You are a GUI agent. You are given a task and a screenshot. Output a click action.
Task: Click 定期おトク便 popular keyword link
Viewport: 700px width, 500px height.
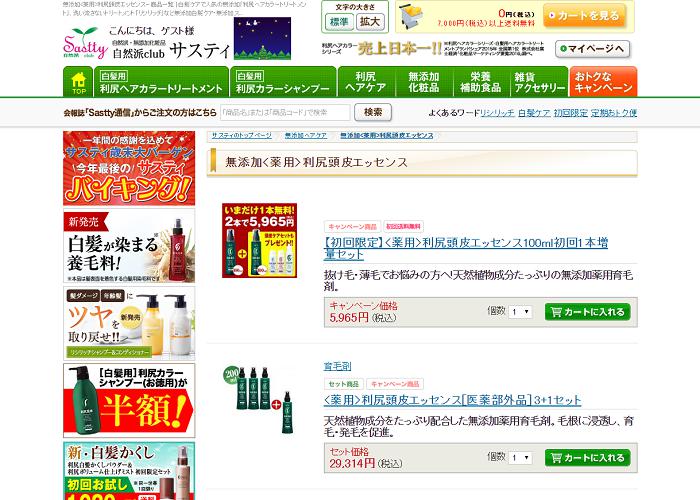(x=614, y=113)
